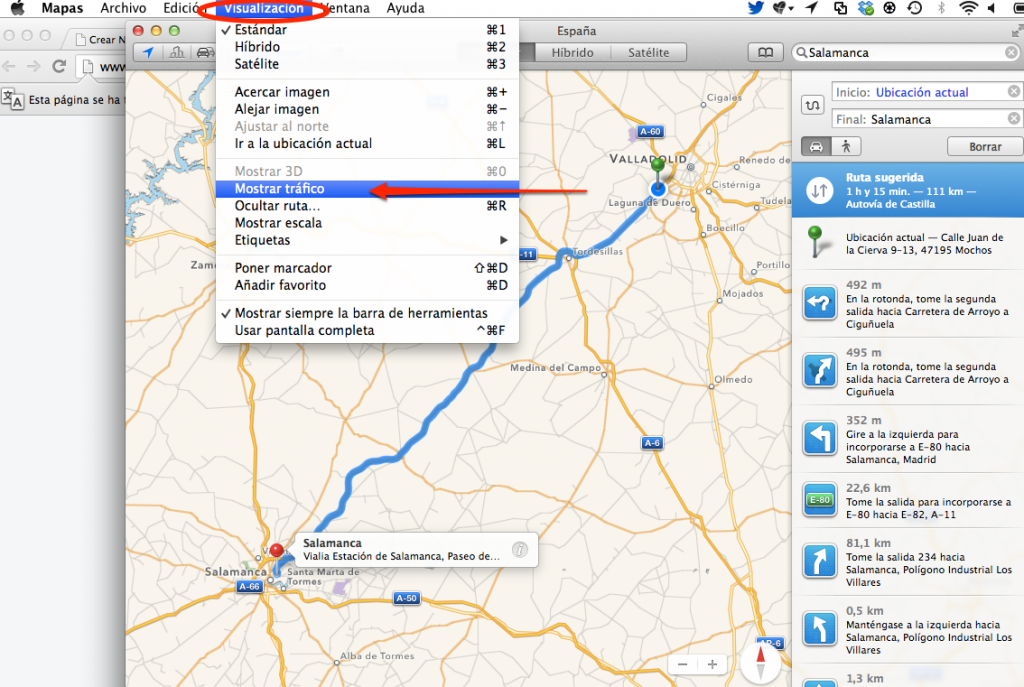Zoom out with the map minus button
Image resolution: width=1024 pixels, height=687 pixels.
pyautogui.click(x=682, y=664)
